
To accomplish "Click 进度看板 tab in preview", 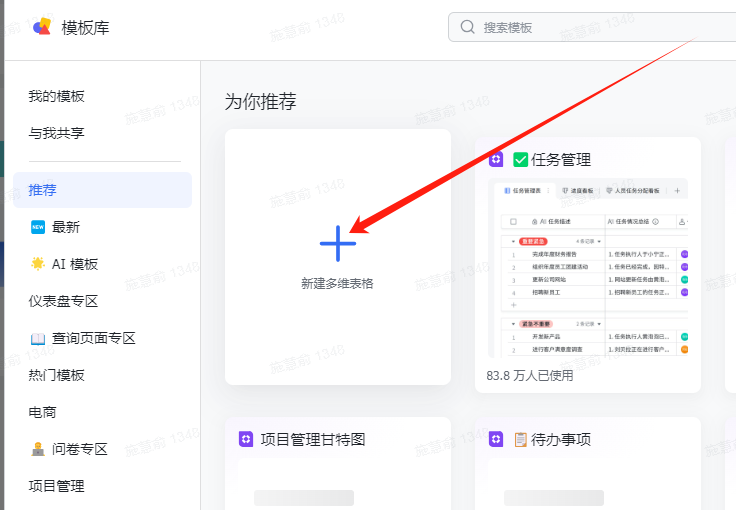I will click(578, 191).
